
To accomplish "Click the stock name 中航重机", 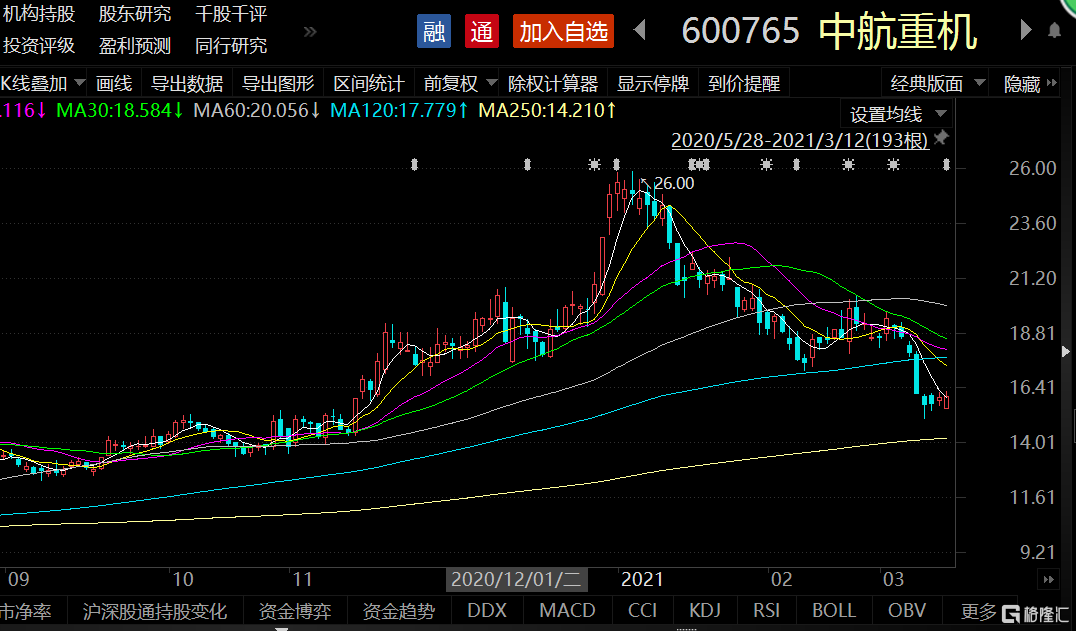I will [898, 32].
